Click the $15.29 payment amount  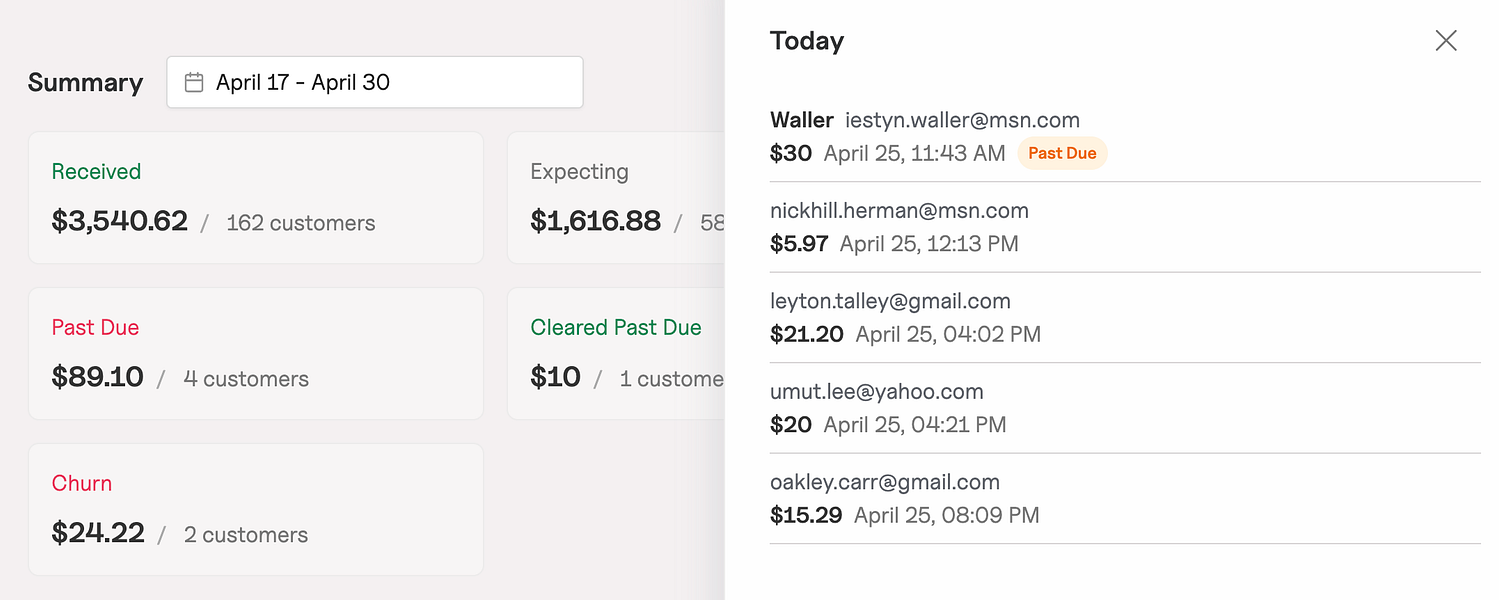pos(806,516)
